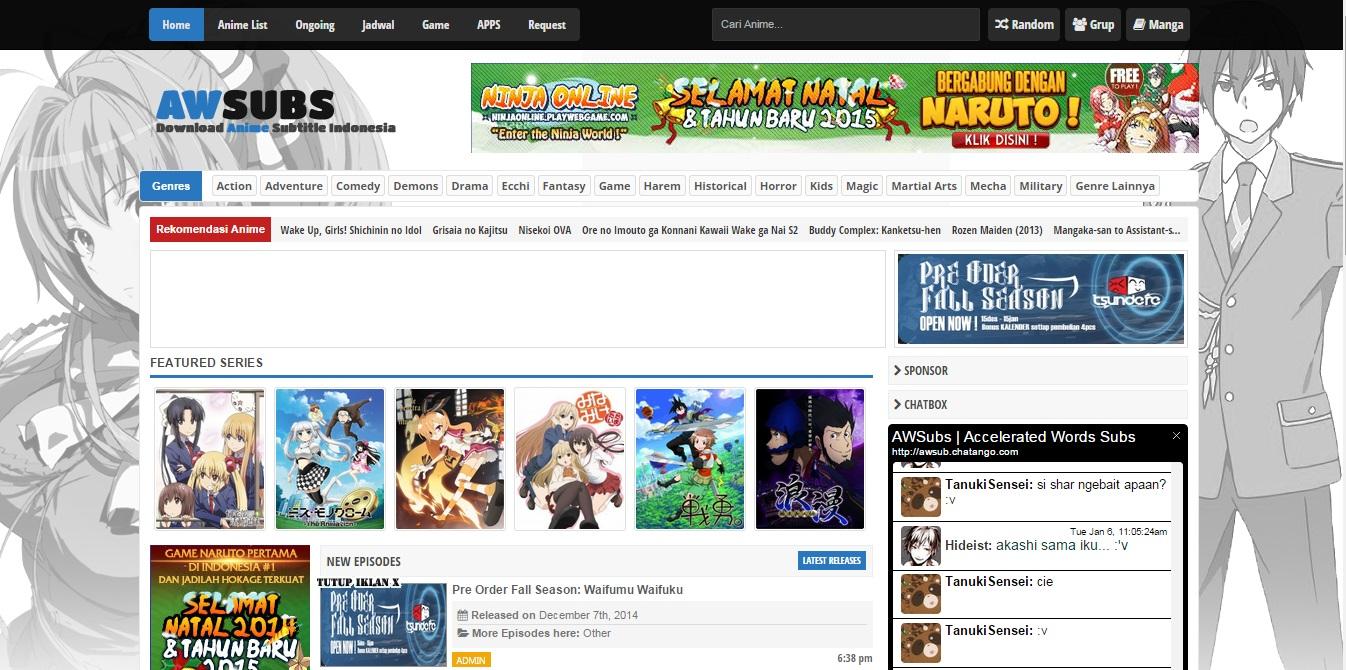The height and width of the screenshot is (670, 1346).
Task: Open the Request page
Action: tap(547, 25)
